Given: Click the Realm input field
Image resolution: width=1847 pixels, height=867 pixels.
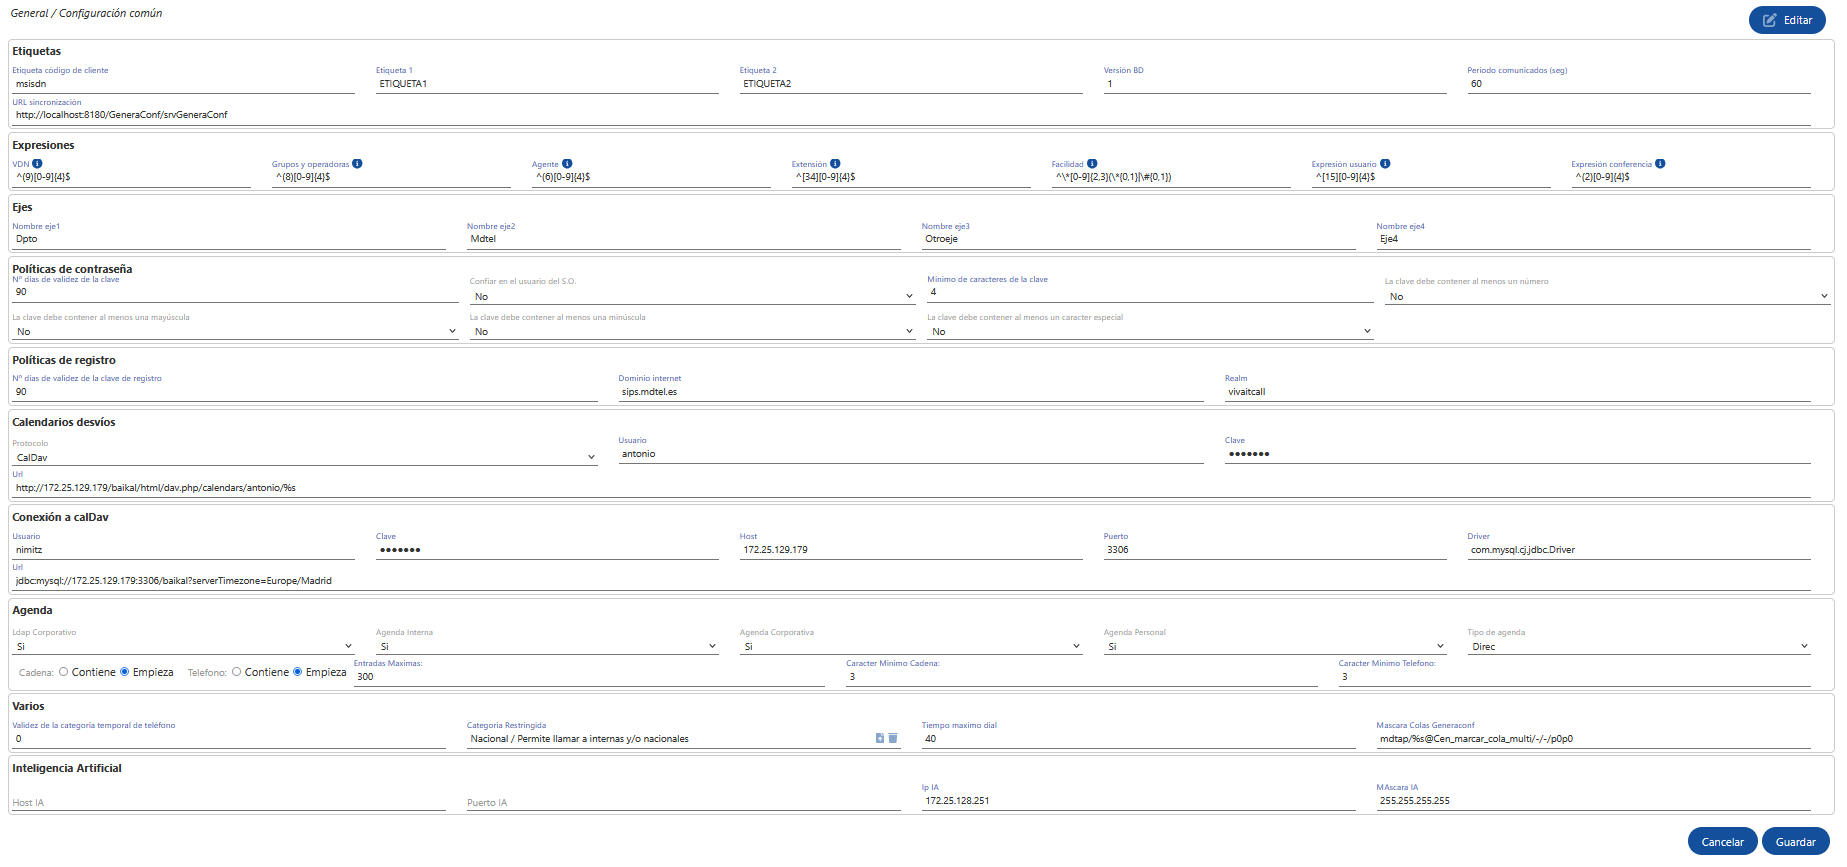Looking at the screenshot, I should [x=1518, y=392].
